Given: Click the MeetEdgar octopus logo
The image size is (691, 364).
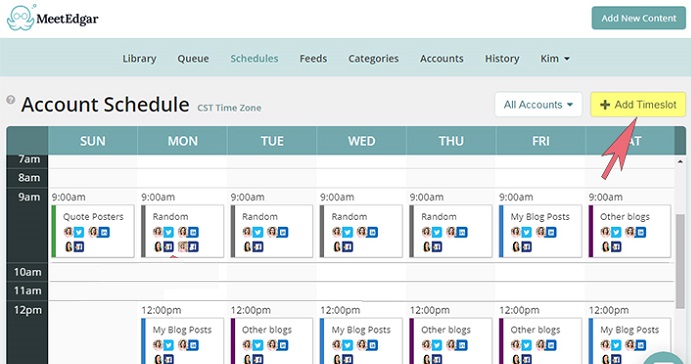Looking at the screenshot, I should 21,18.
